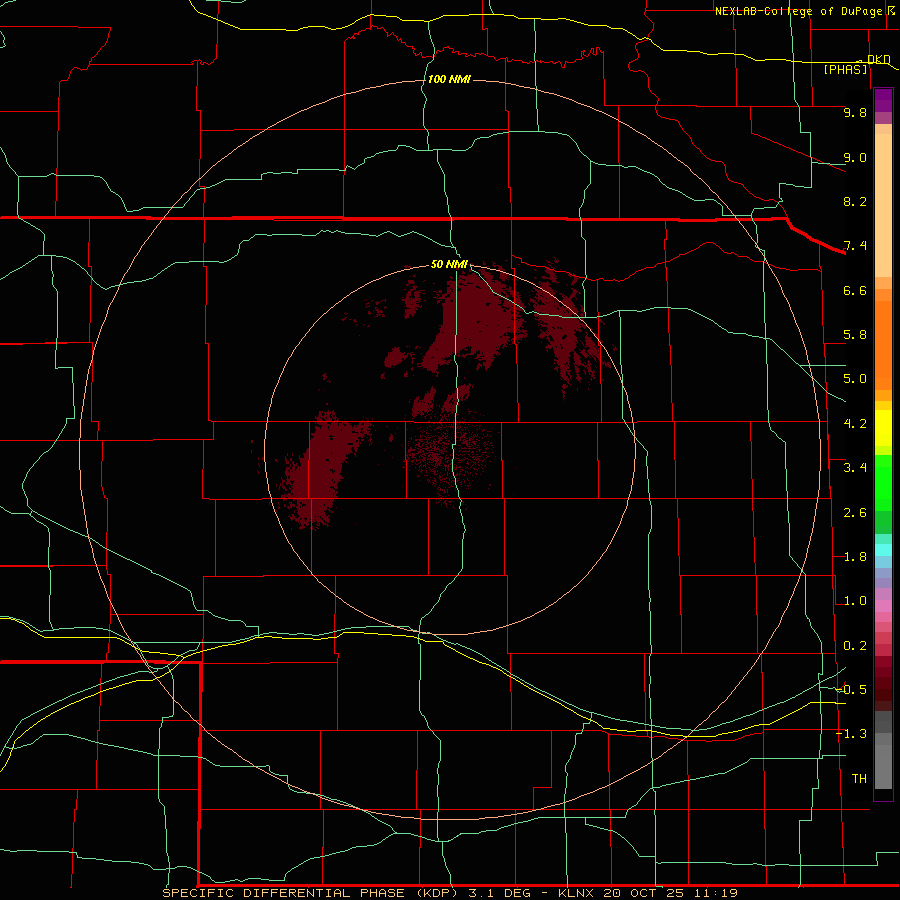This screenshot has width=900, height=900.
Task: Select the yellow segment of the color bar
Action: click(883, 428)
